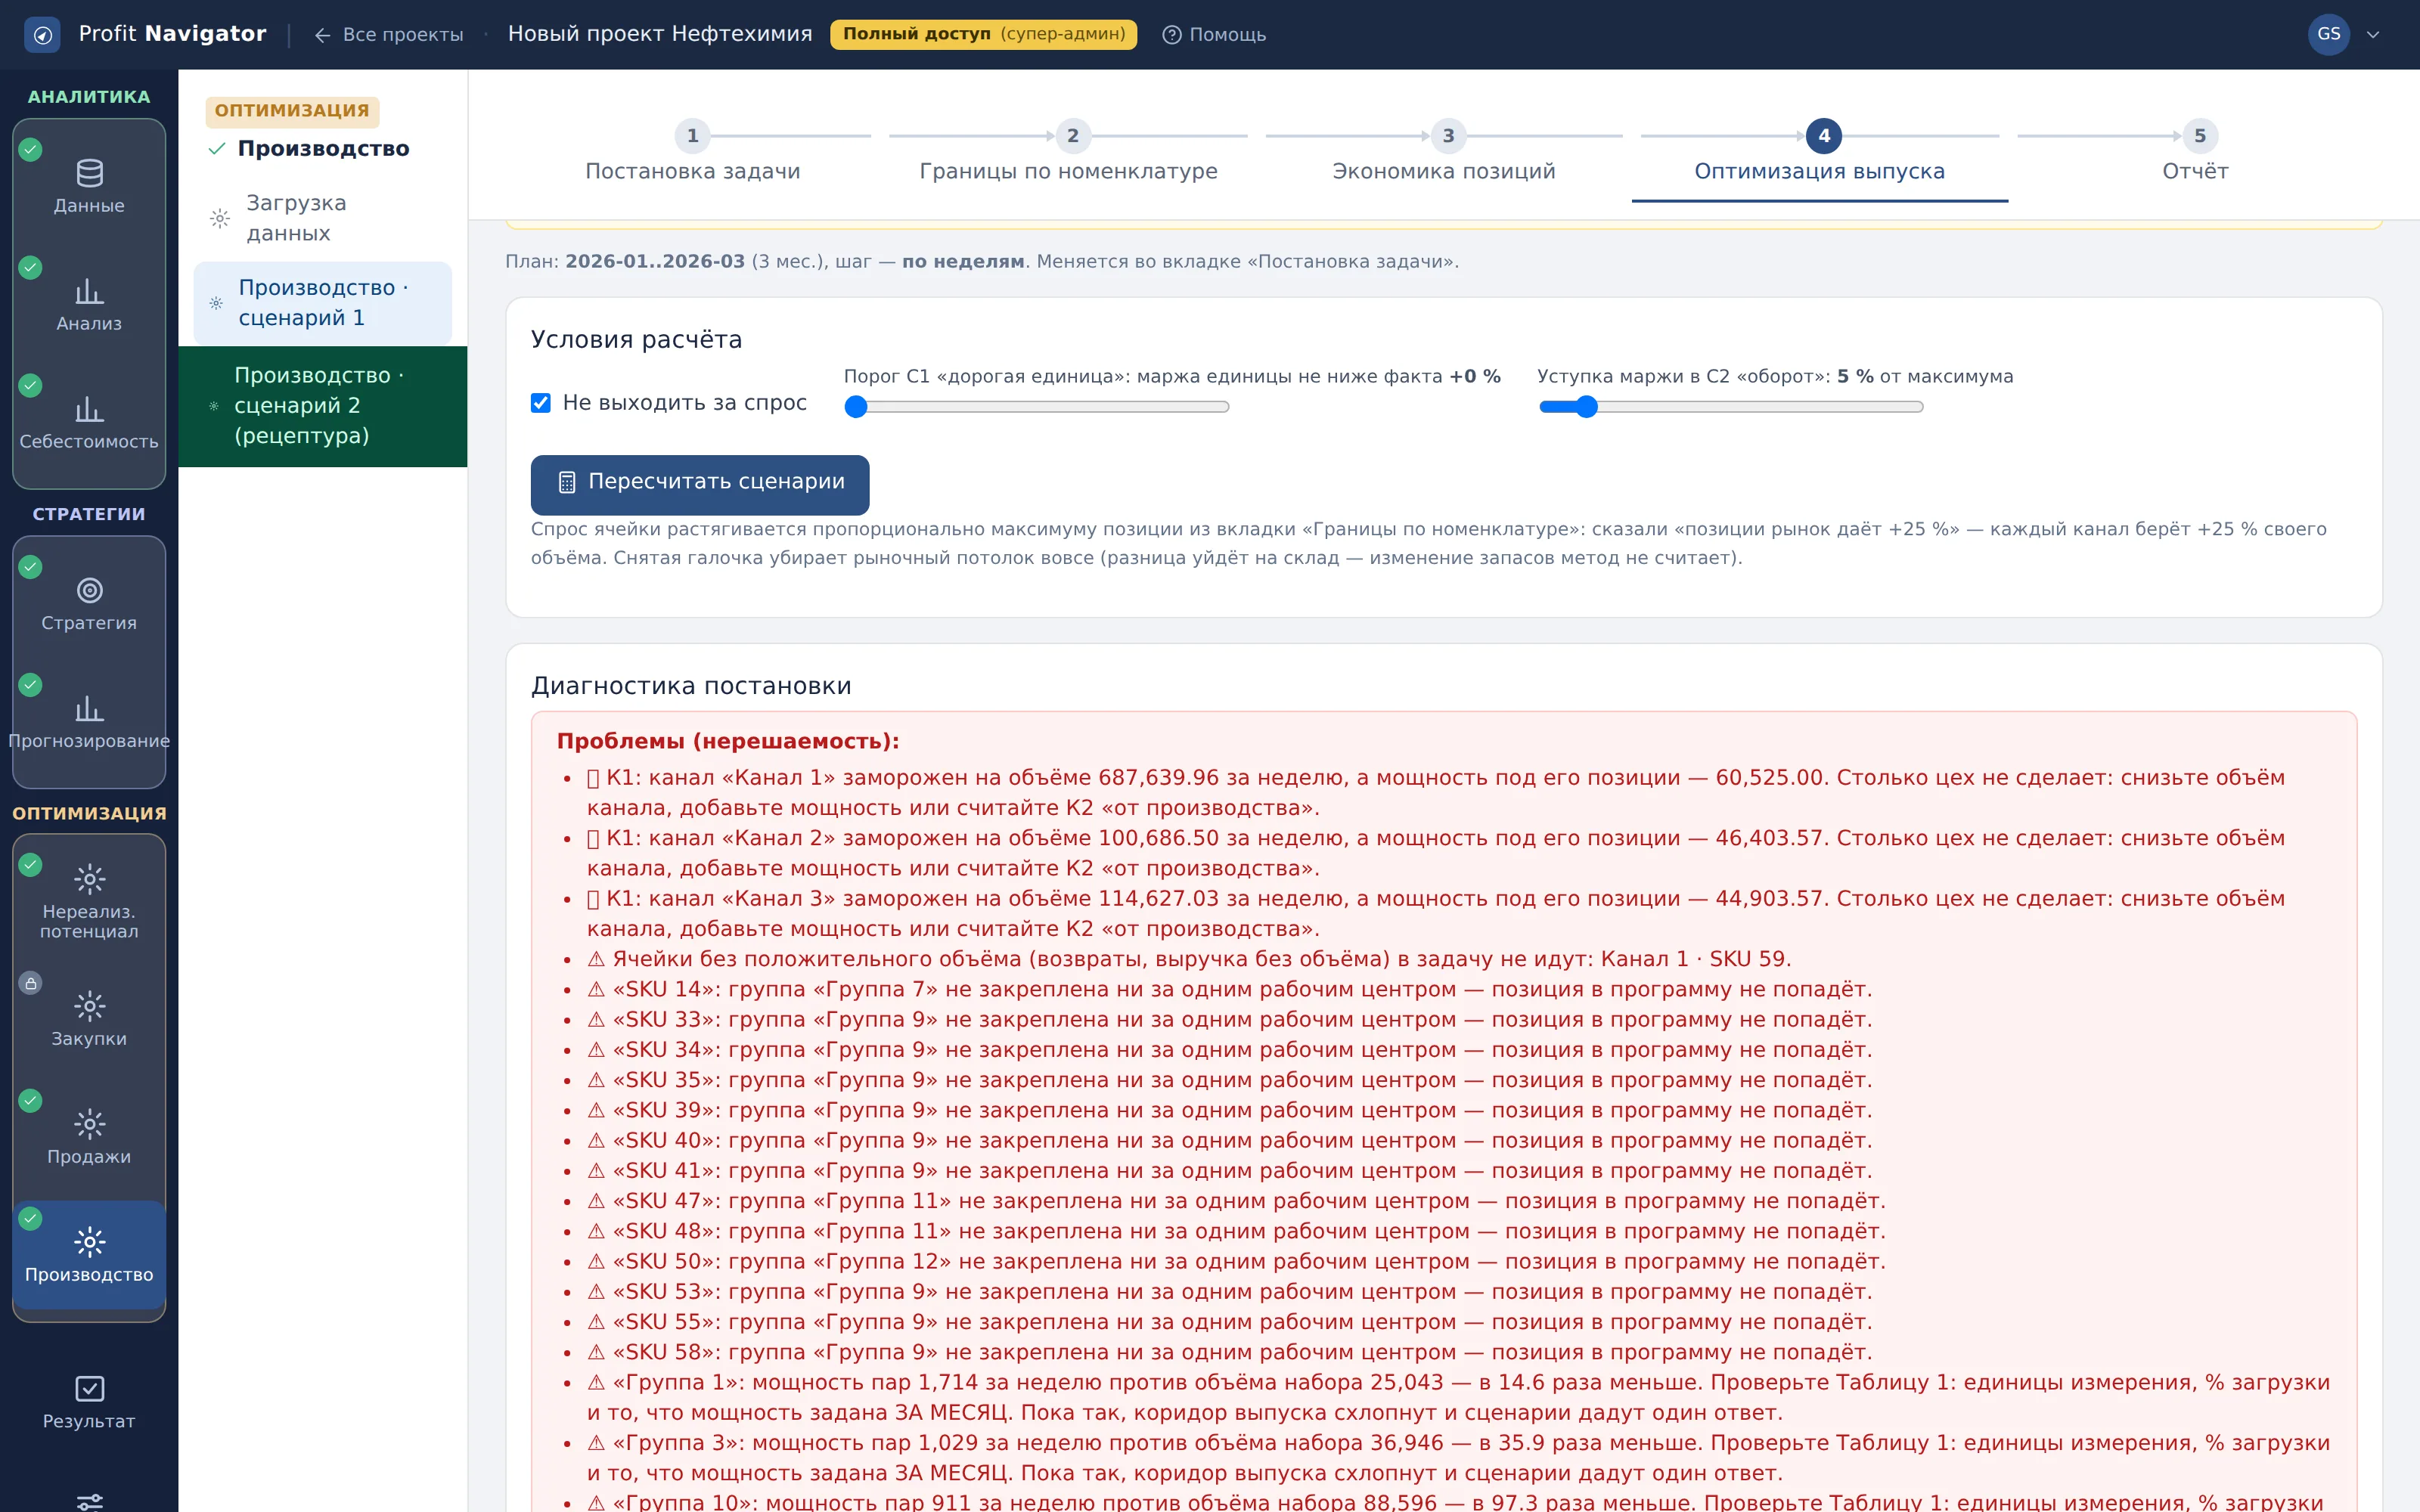The image size is (2420, 1512).
Task: Click the settings sliders icon at sidebar bottom
Action: point(89,1502)
